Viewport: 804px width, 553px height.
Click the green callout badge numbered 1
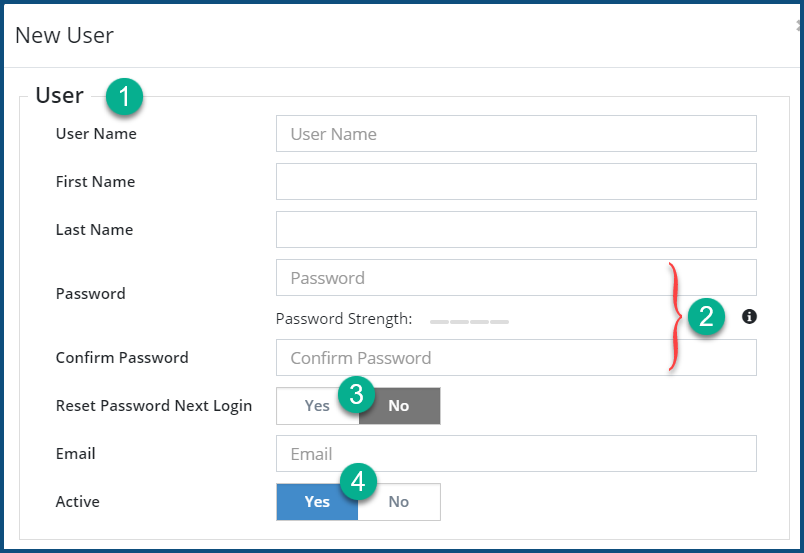[125, 97]
